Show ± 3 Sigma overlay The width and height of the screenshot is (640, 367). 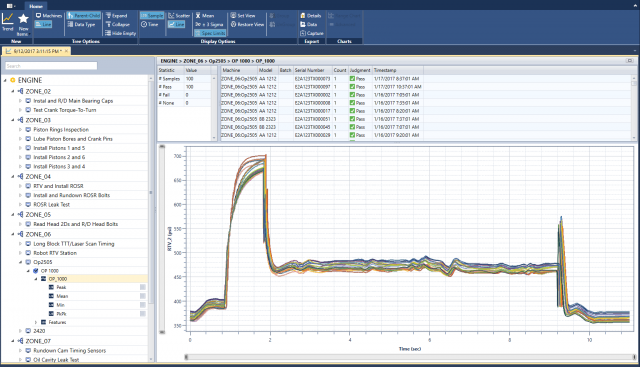[209, 24]
